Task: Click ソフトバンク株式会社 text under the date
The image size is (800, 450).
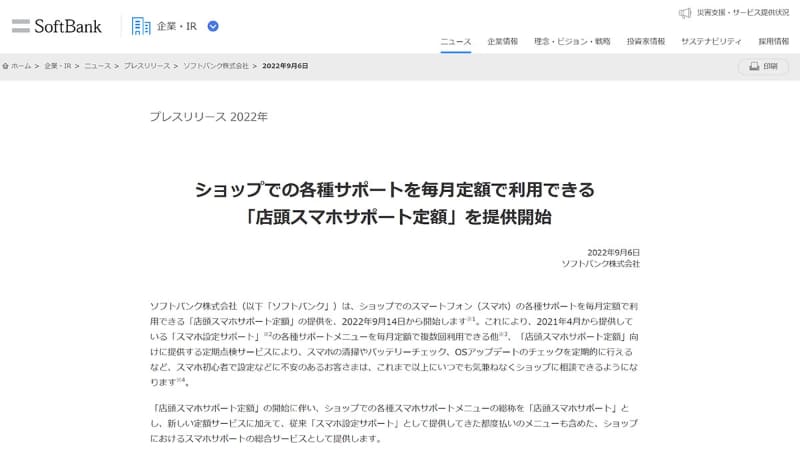Action: 601,264
